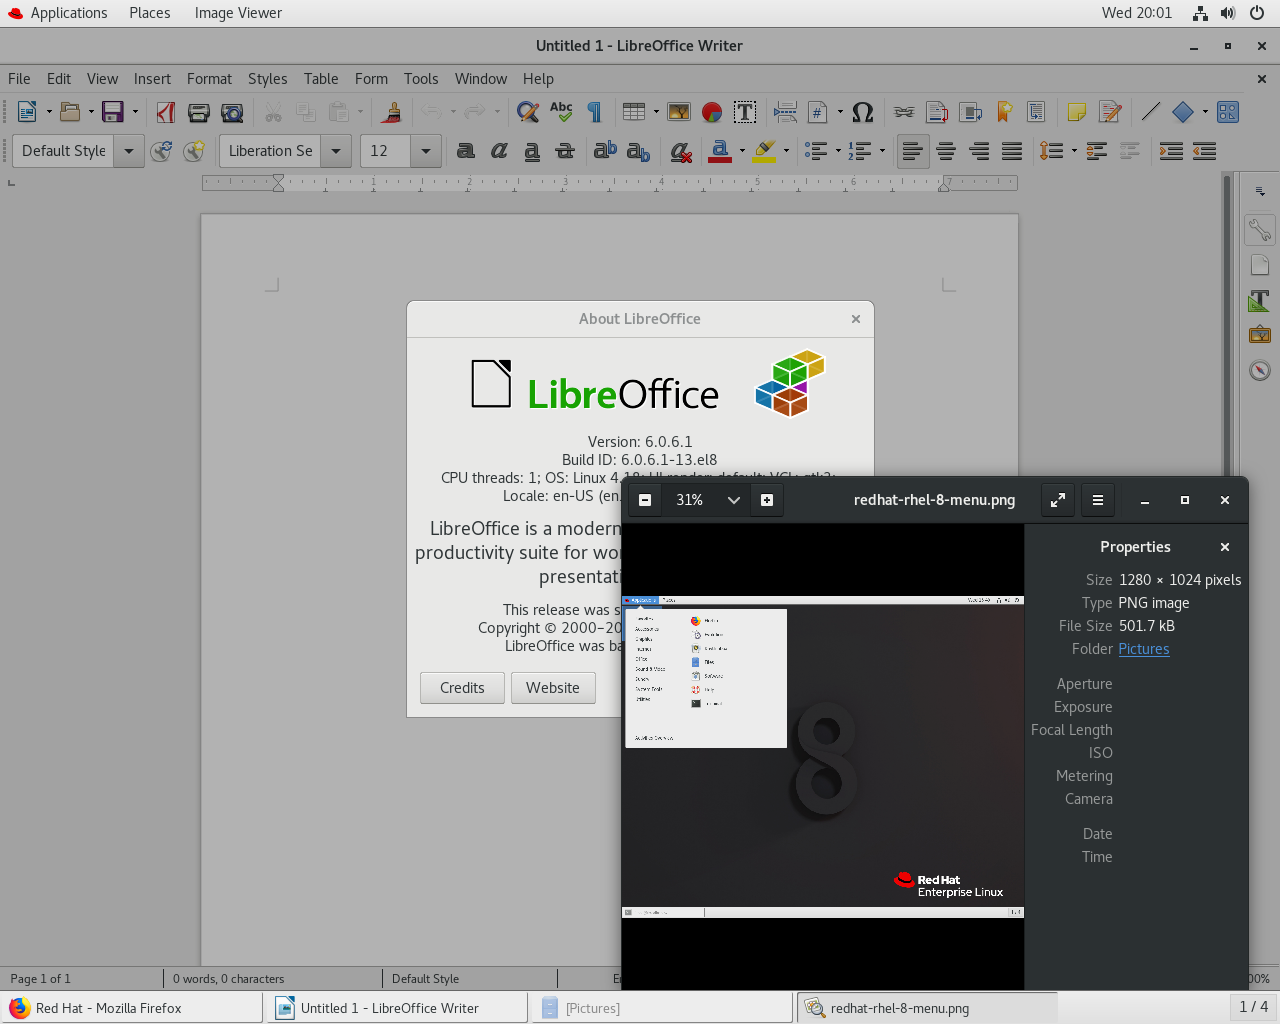Click the Increase Indent icon
This screenshot has width=1280, height=1024.
coord(1171,151)
